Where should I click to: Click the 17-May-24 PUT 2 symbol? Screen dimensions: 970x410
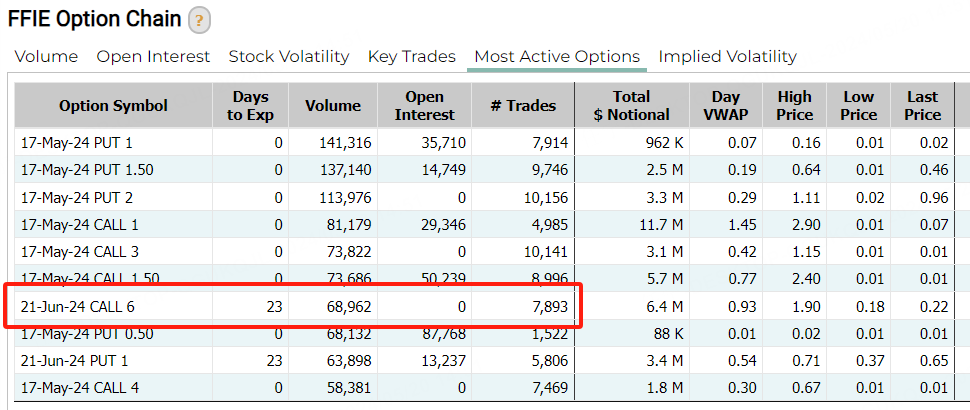(x=76, y=198)
